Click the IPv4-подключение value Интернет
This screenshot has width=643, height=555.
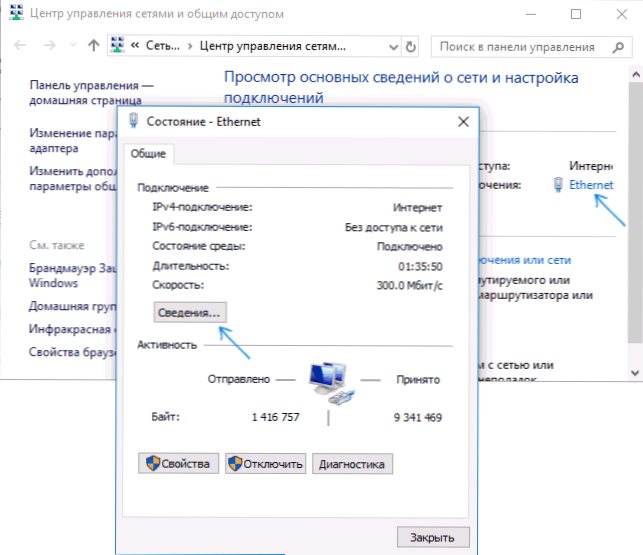(417, 208)
